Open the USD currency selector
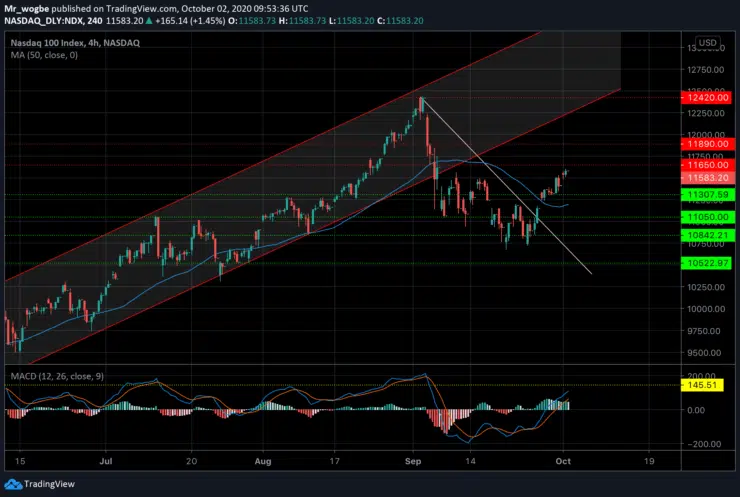Image resolution: width=740 pixels, height=497 pixels. tap(706, 42)
